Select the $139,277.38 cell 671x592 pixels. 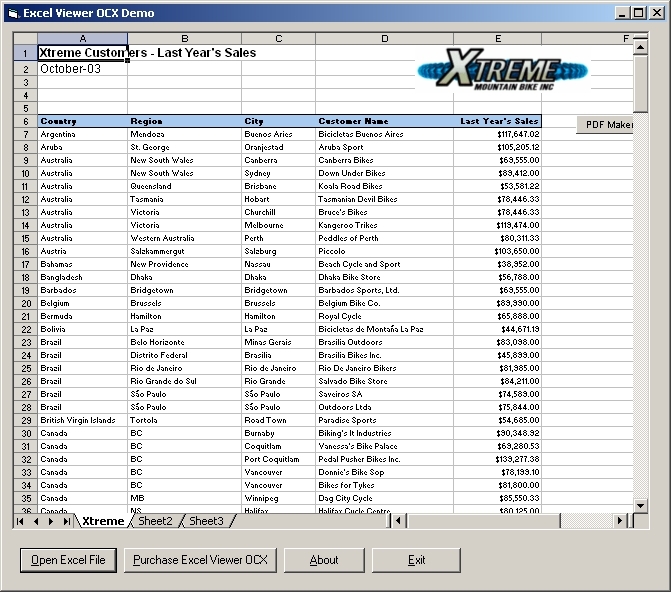point(498,459)
